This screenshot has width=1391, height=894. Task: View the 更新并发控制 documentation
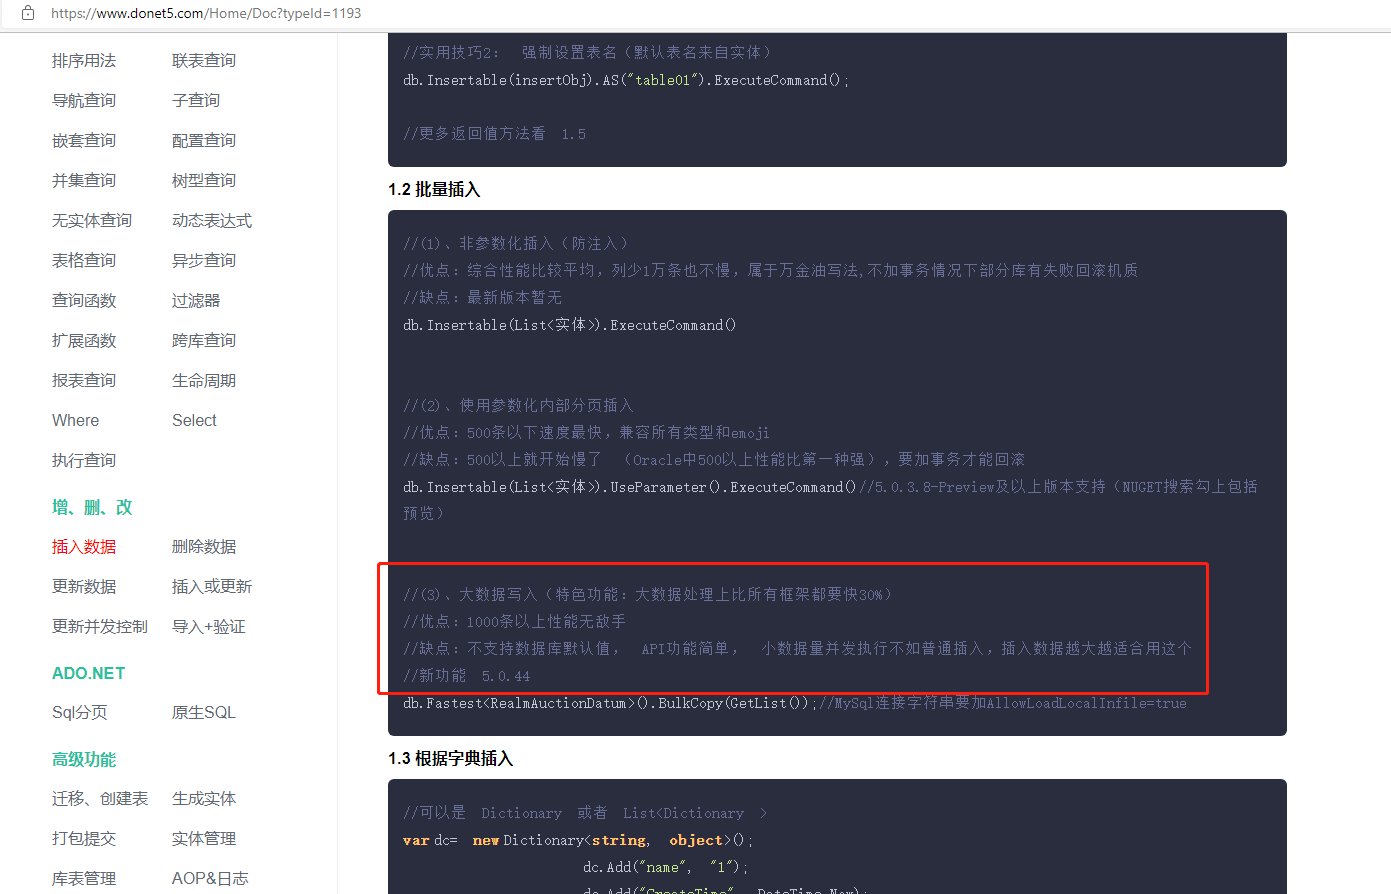click(99, 626)
